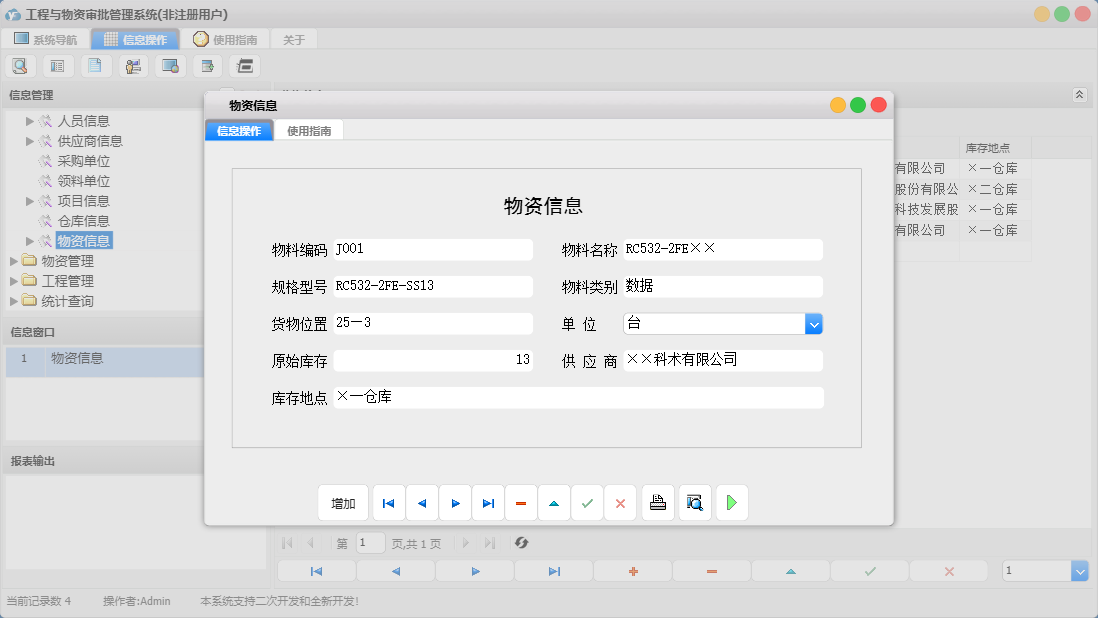This screenshot has width=1098, height=618.
Task: Click the page number input field
Action: (370, 542)
